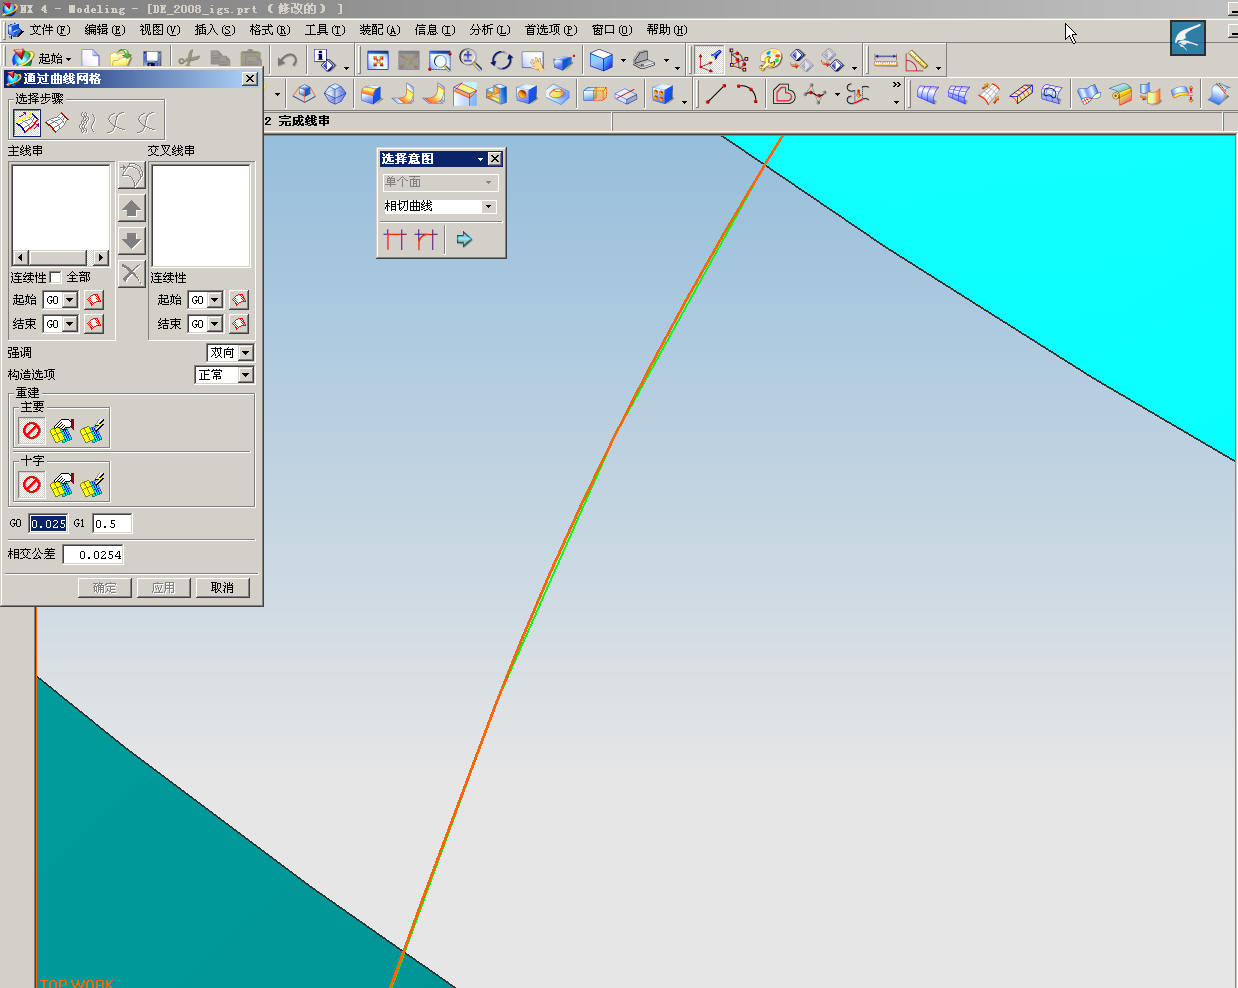
Task: Select the Rotate view icon
Action: point(502,61)
